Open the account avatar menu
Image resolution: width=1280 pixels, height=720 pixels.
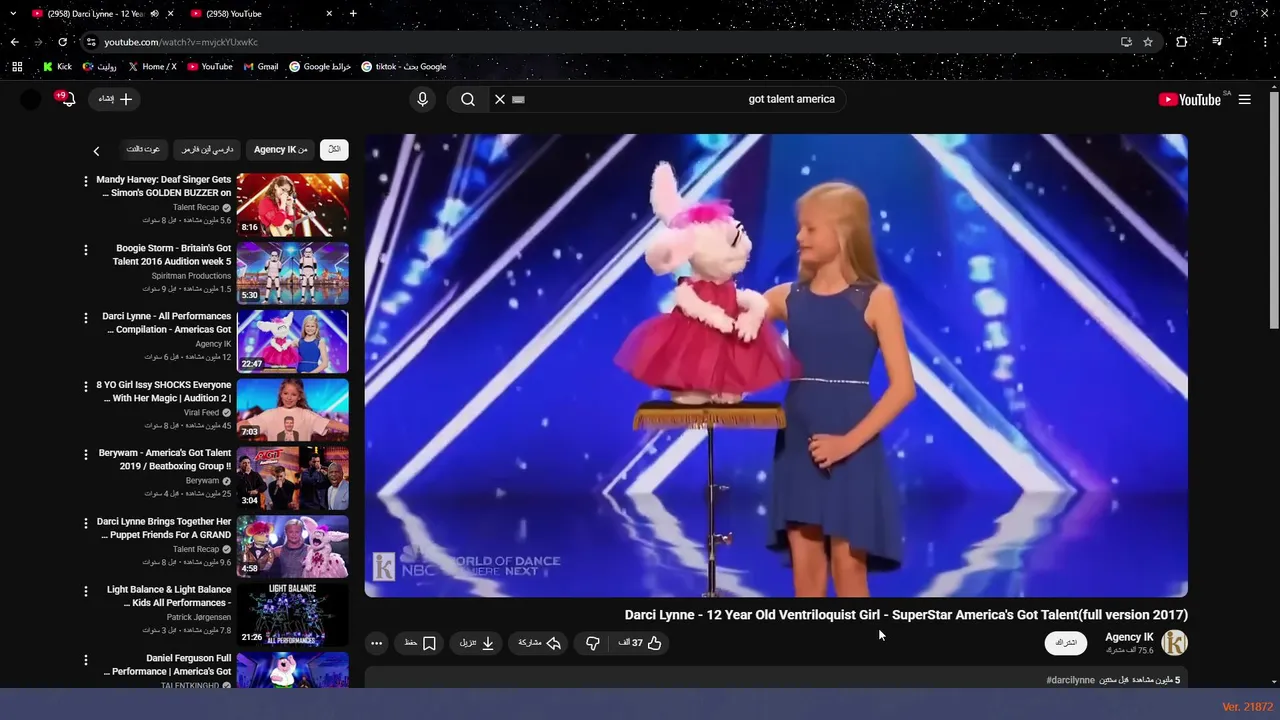(x=31, y=99)
